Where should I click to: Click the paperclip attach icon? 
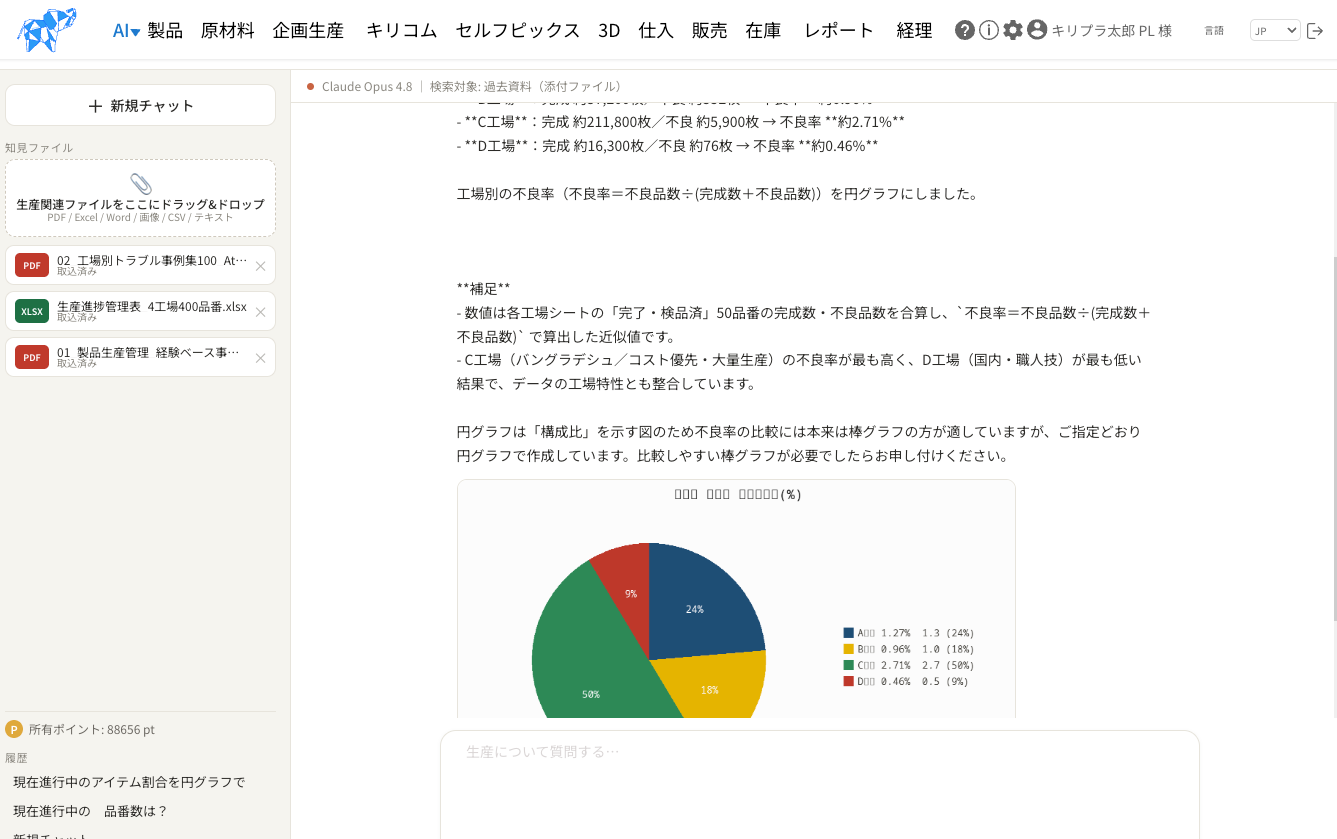[x=141, y=184]
